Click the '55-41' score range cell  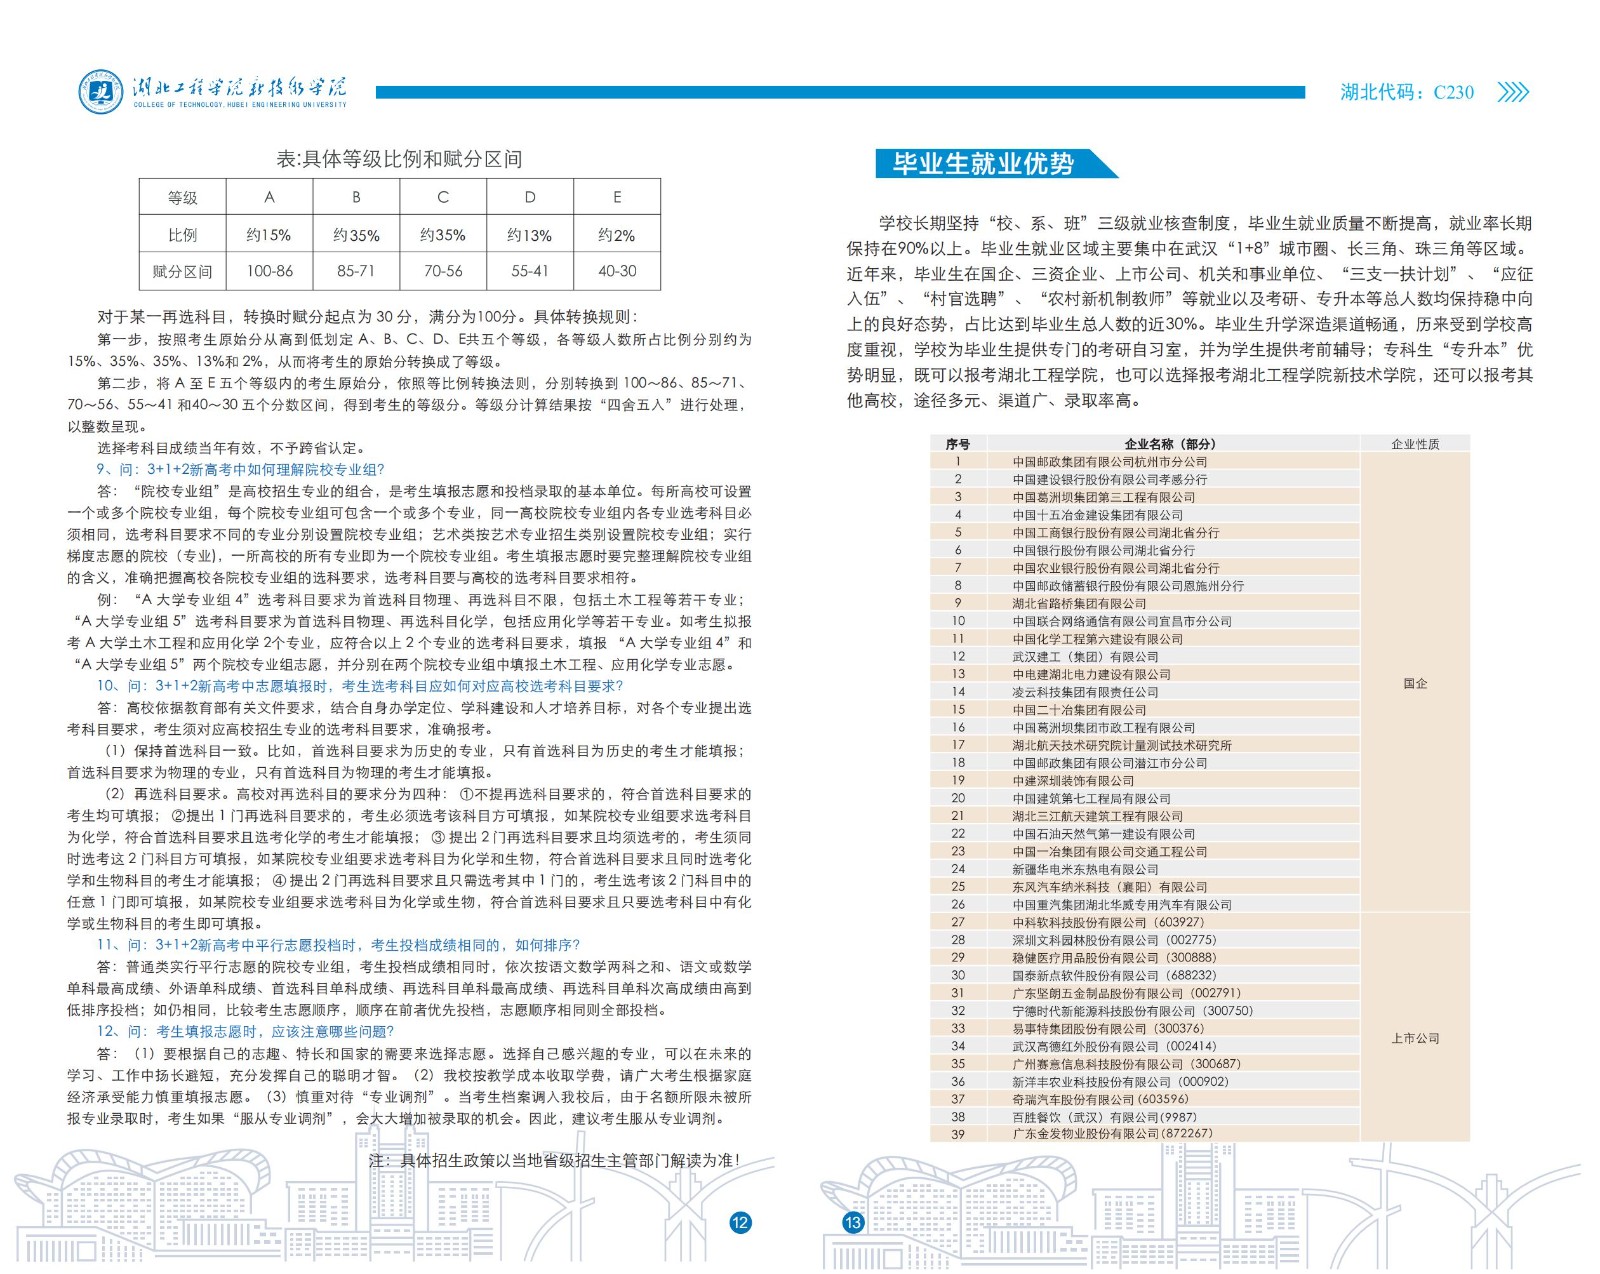(530, 271)
